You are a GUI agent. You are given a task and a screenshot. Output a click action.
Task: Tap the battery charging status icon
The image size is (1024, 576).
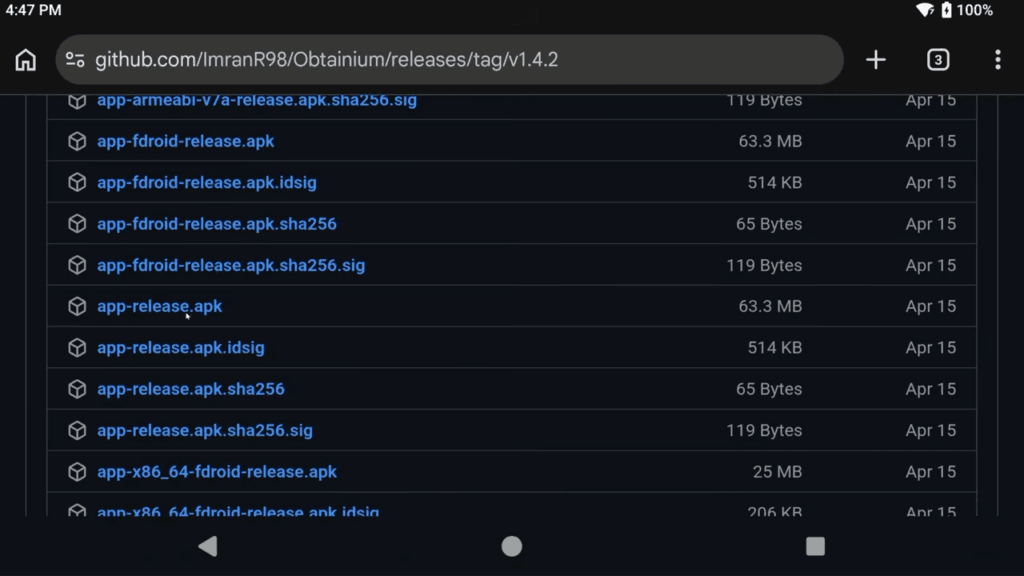point(946,10)
